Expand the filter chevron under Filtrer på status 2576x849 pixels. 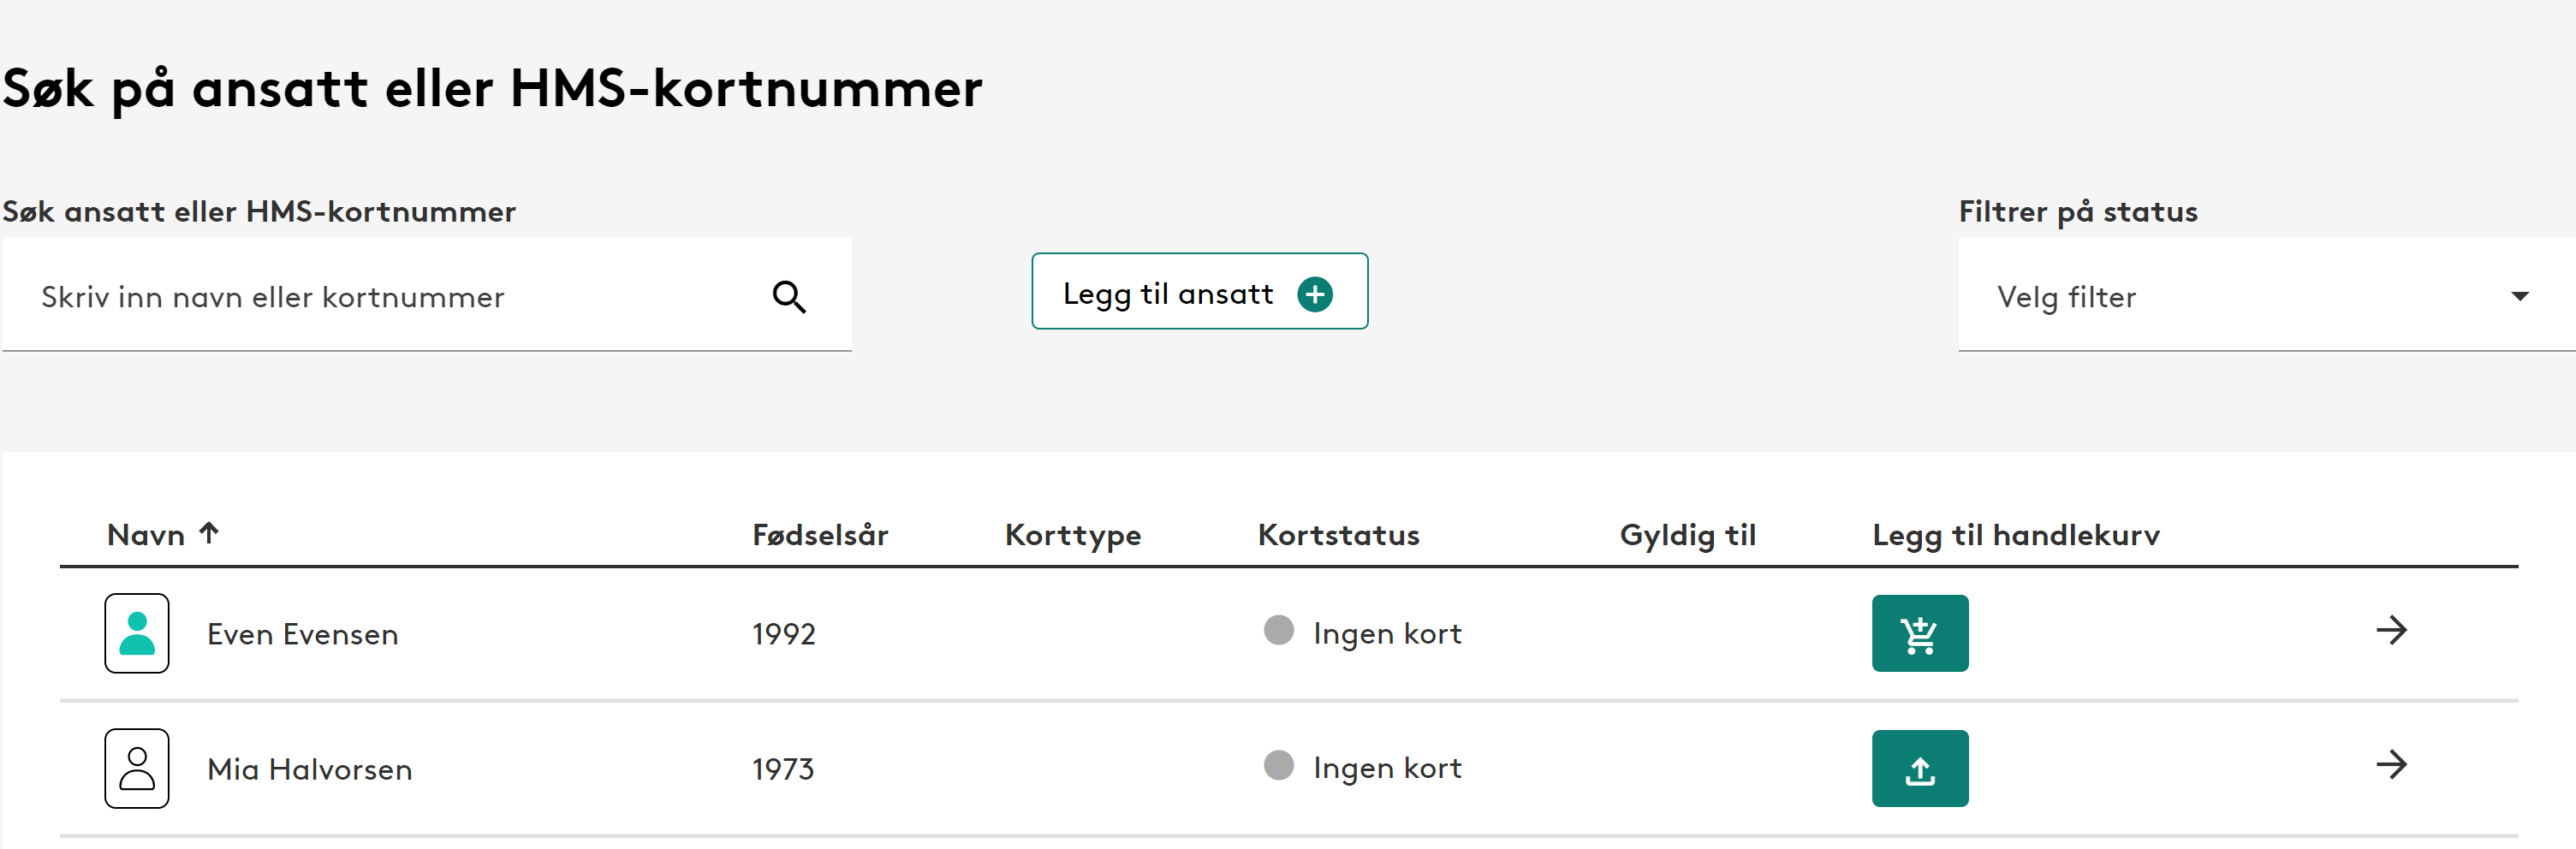tap(2520, 296)
